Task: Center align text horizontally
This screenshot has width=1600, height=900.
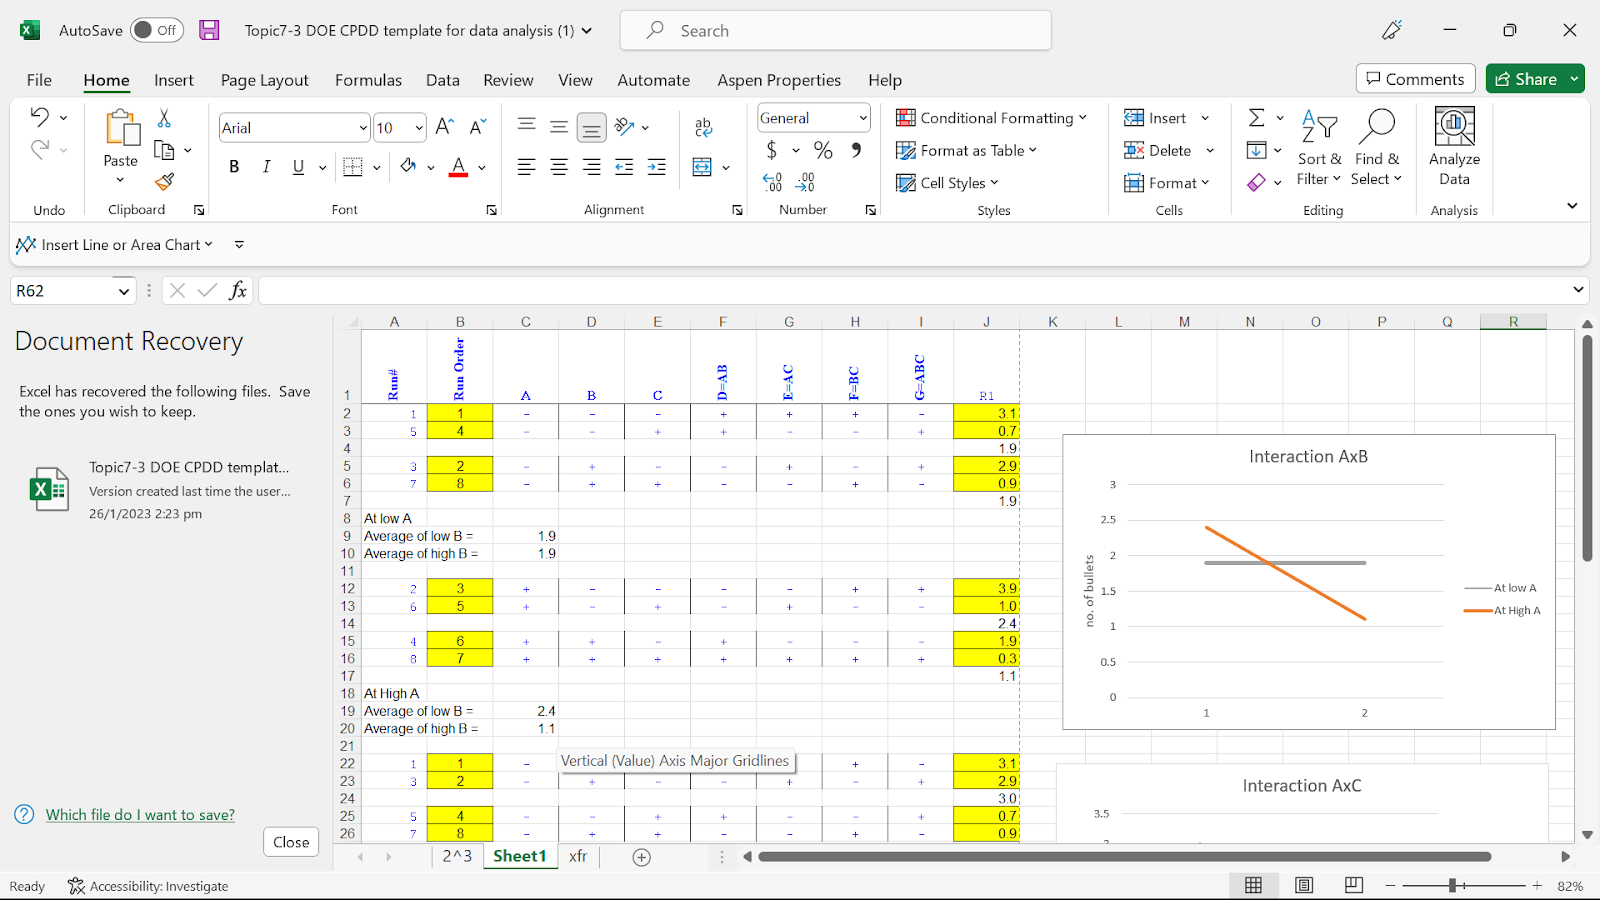Action: 559,167
